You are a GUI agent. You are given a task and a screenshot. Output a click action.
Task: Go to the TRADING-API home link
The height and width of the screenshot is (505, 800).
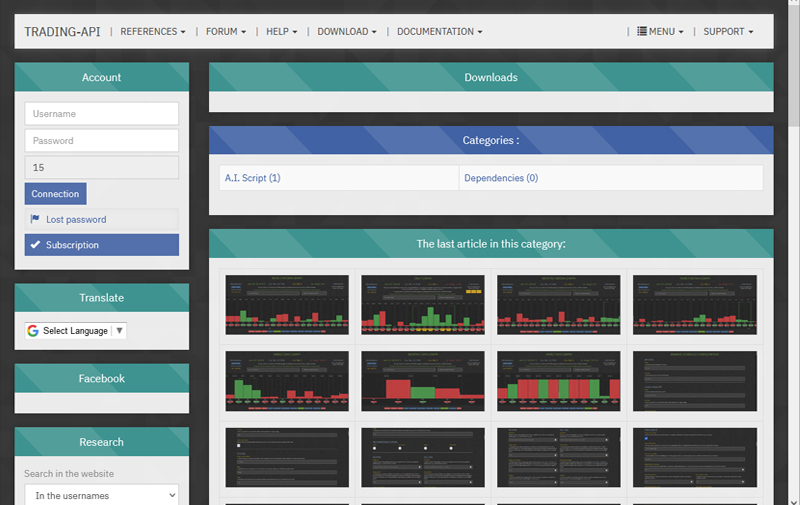[64, 32]
